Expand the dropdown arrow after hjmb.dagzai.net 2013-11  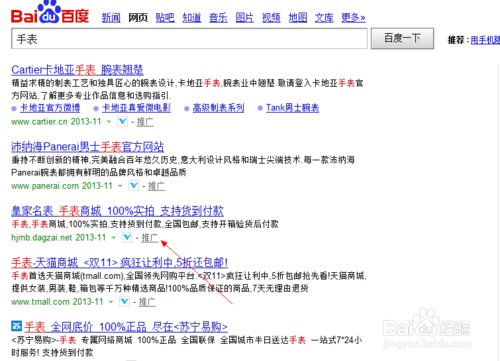click(x=113, y=237)
